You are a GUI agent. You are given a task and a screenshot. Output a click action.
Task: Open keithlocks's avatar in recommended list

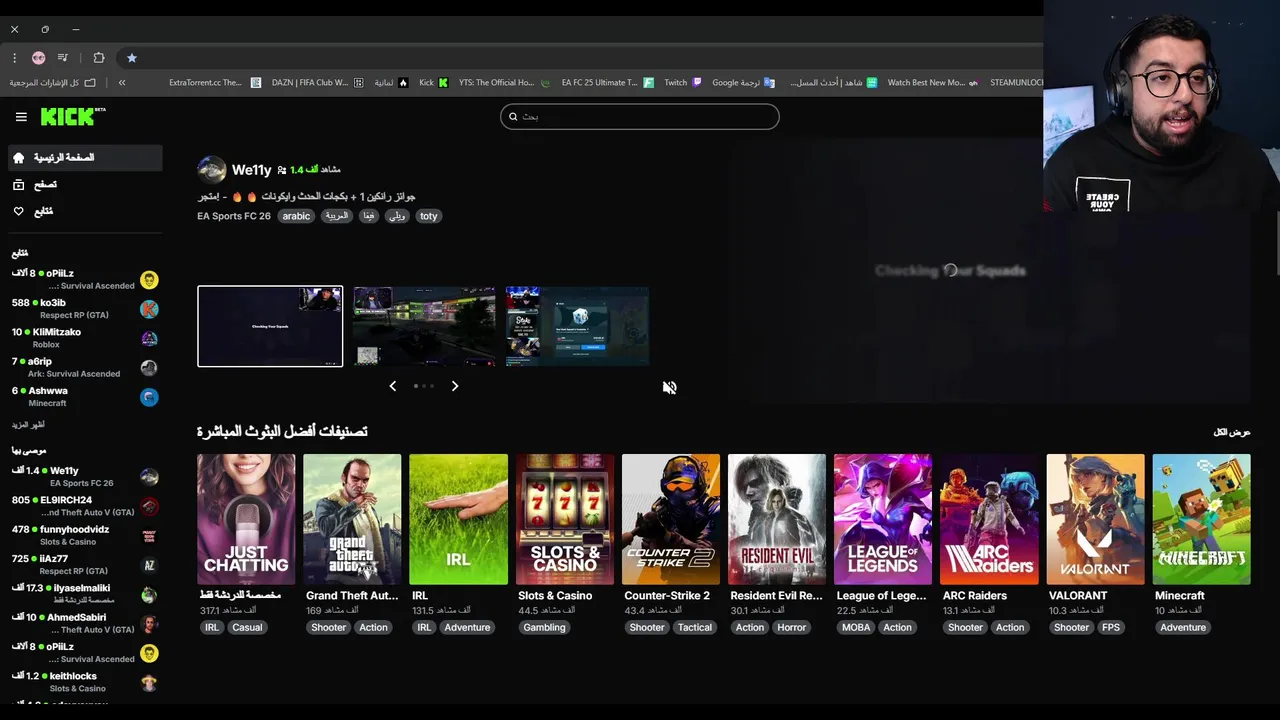point(149,683)
